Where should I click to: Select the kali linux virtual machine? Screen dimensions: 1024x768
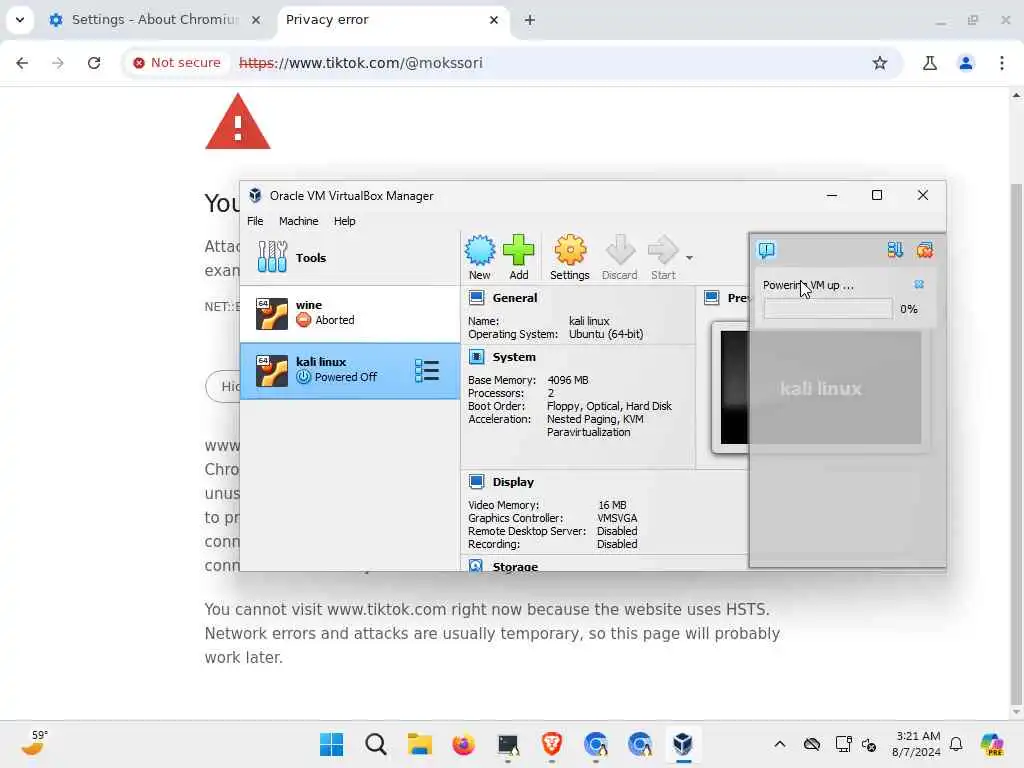(349, 371)
